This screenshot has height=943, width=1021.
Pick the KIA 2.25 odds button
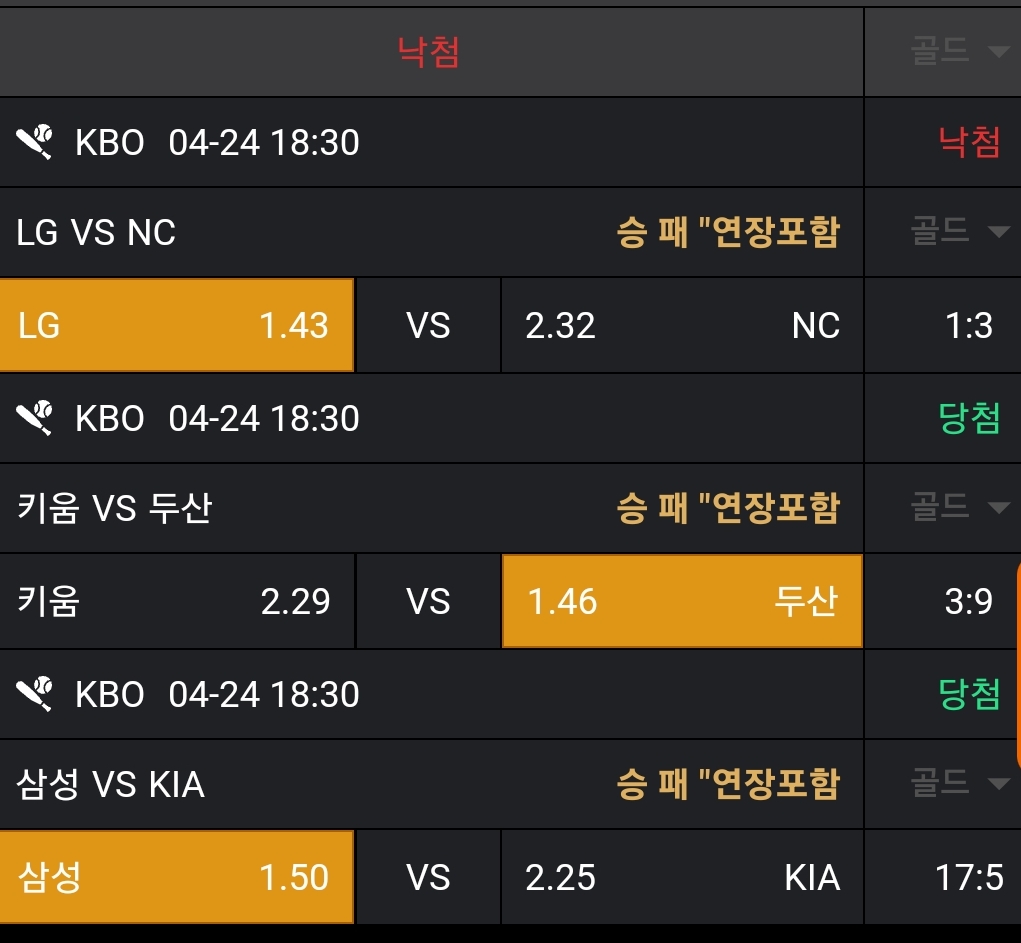tap(682, 878)
